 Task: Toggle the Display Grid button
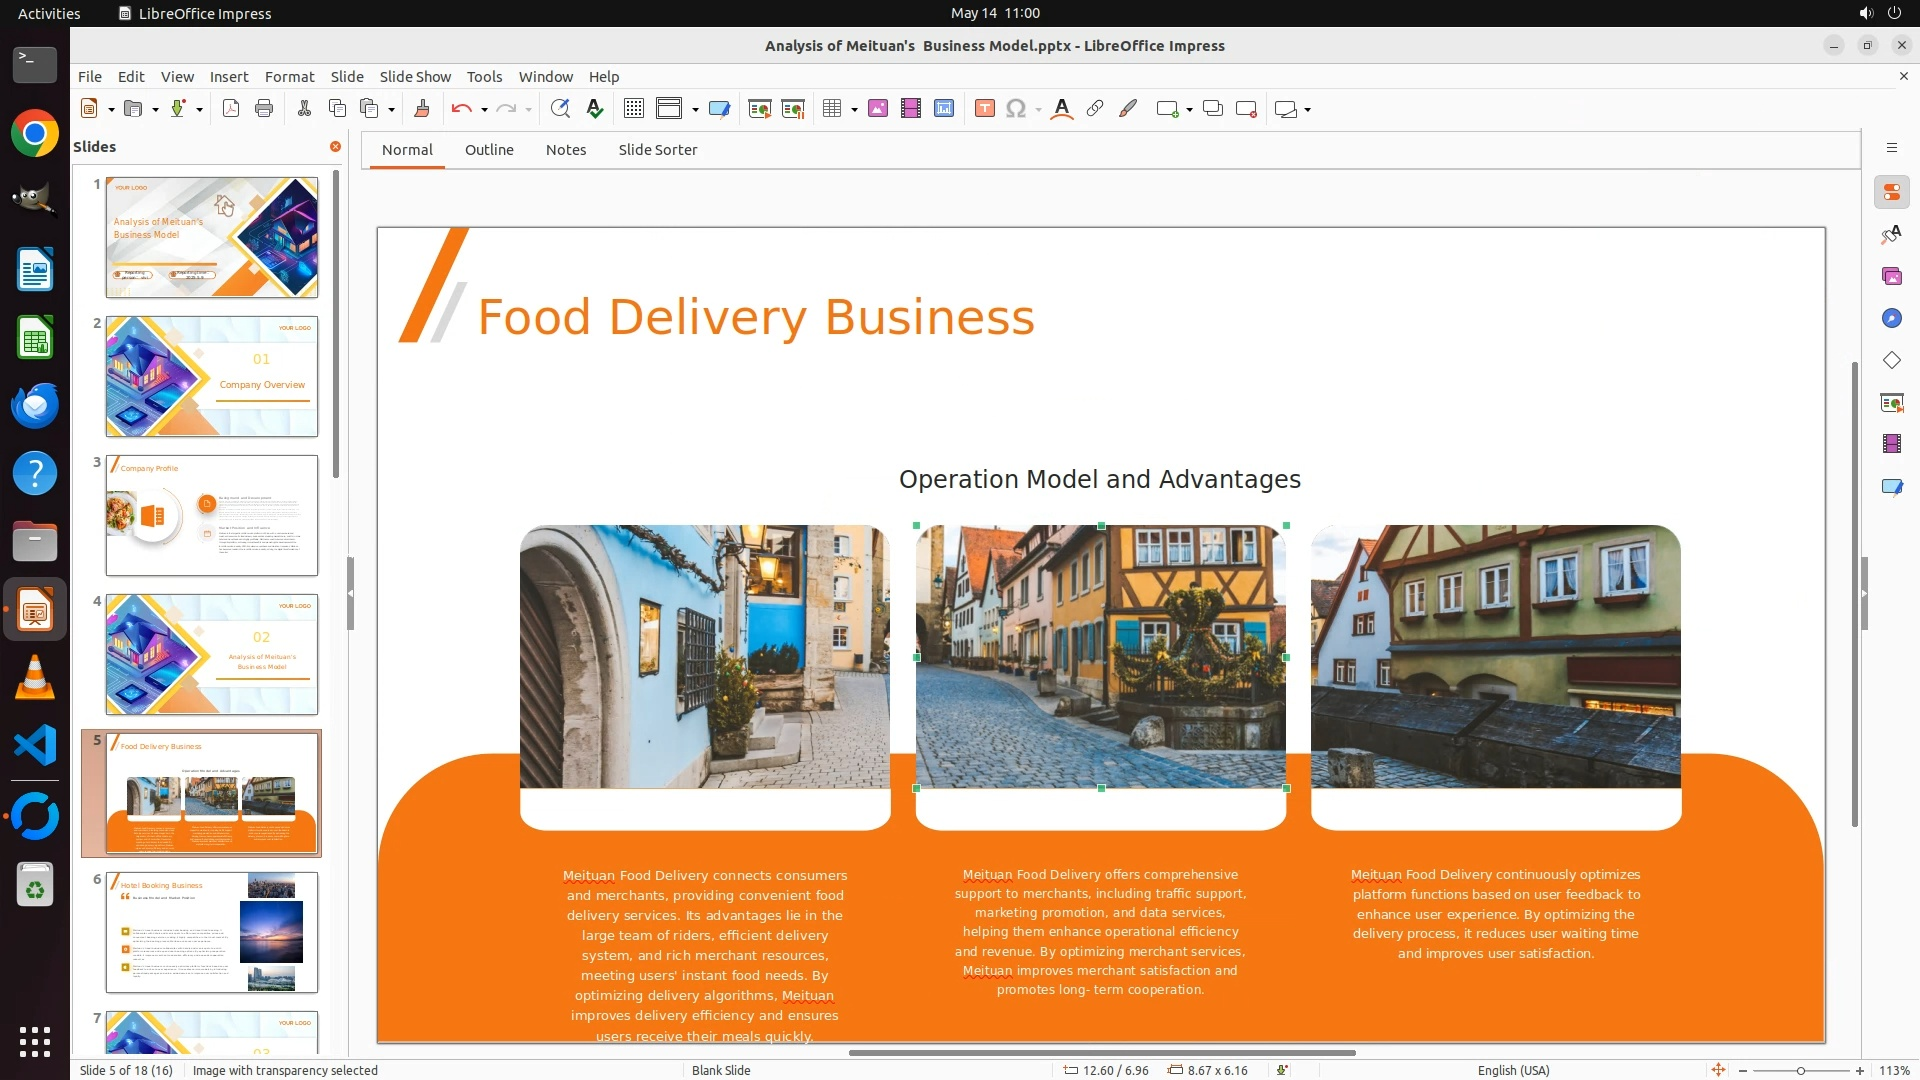pos(633,109)
